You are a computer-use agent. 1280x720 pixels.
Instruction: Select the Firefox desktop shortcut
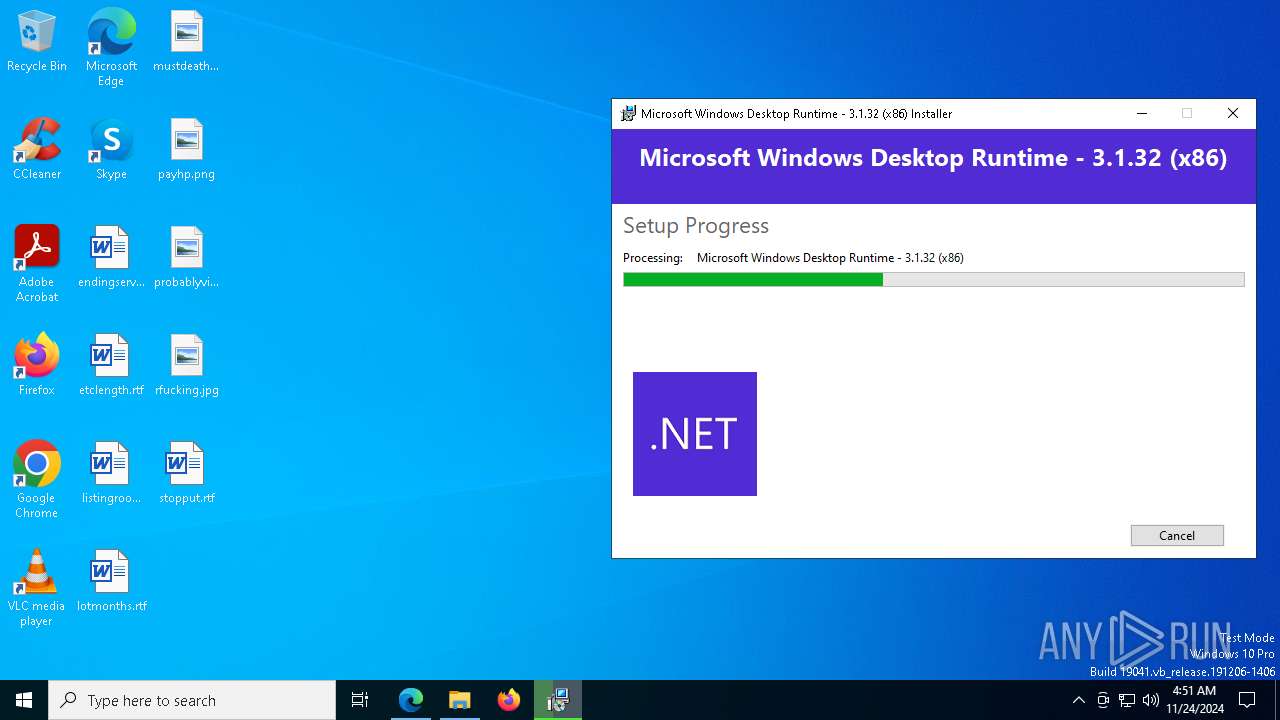[37, 365]
